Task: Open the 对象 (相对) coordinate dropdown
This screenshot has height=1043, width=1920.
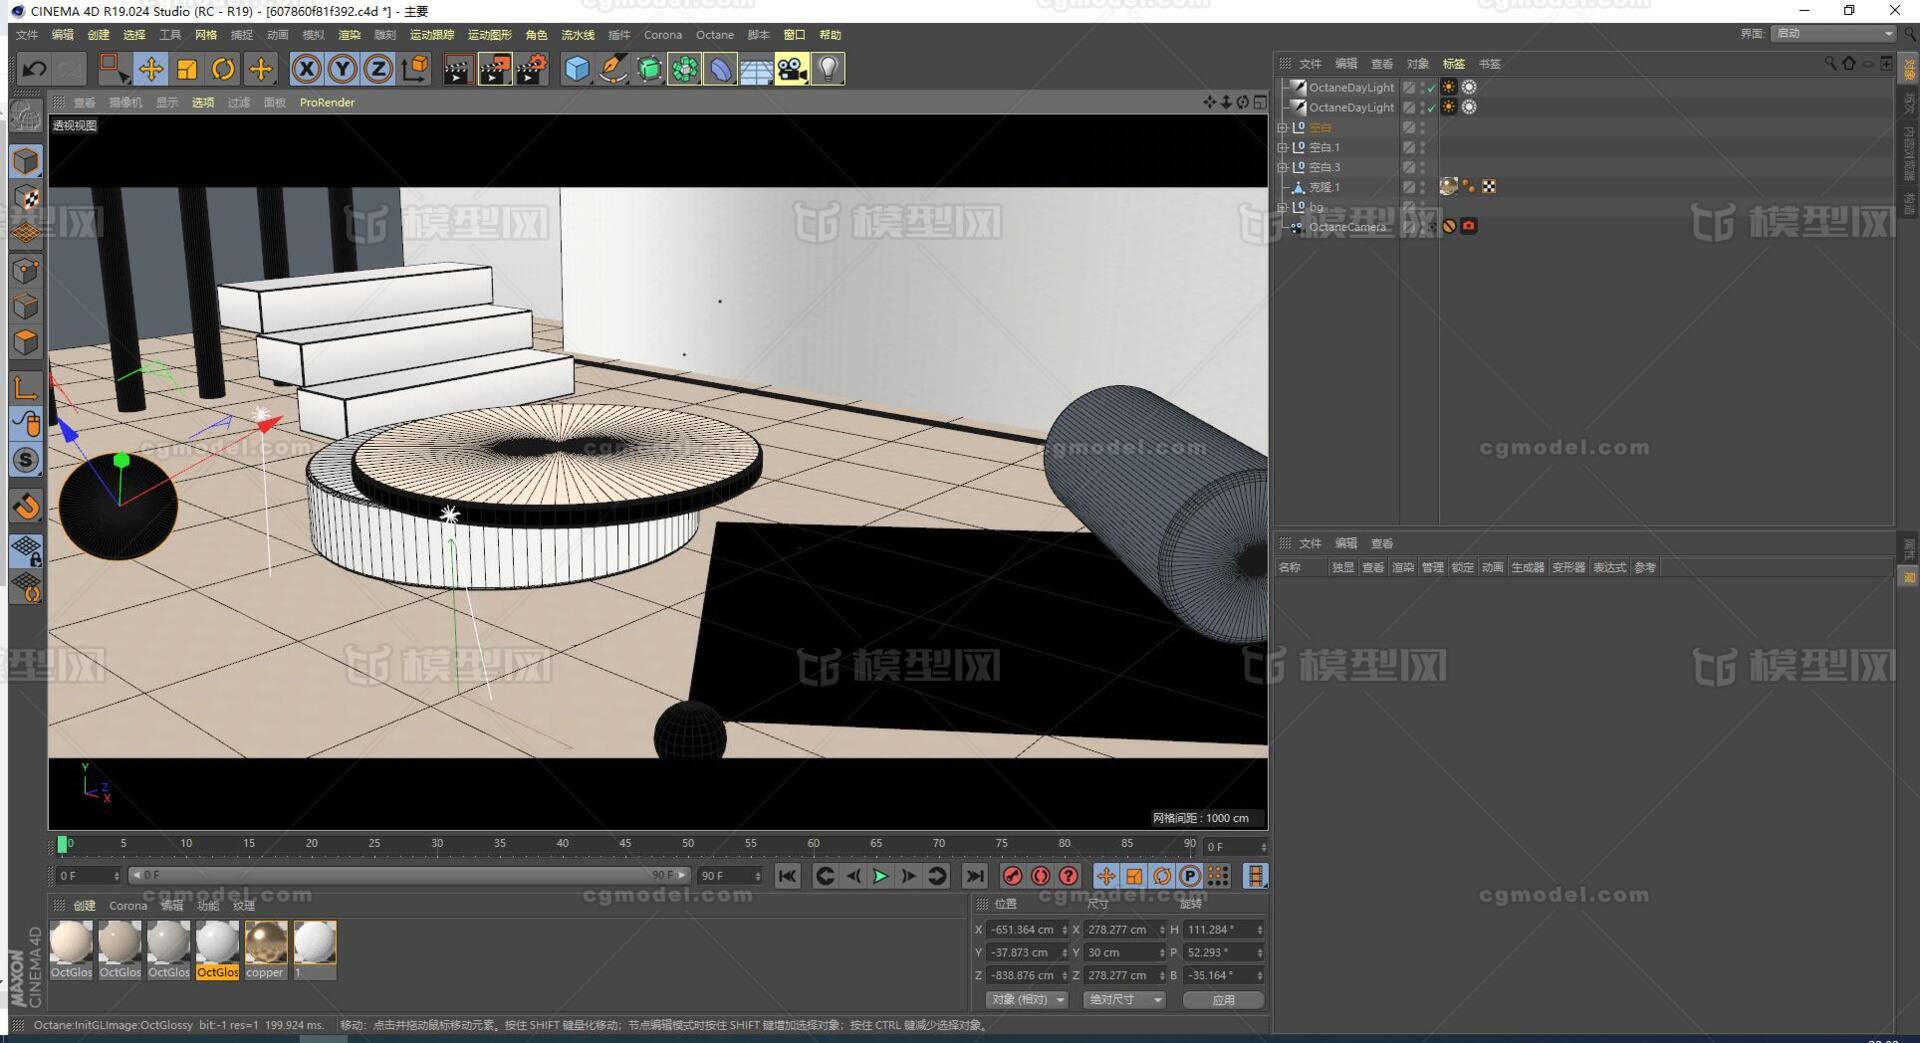Action: (x=1027, y=1000)
